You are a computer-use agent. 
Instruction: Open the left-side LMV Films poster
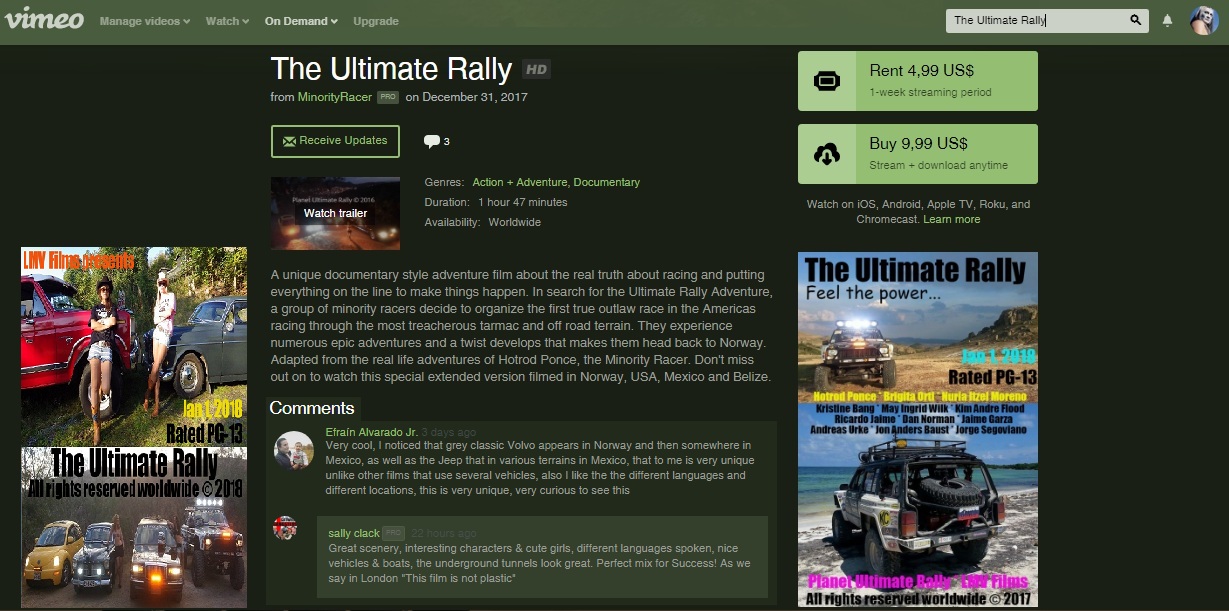point(134,428)
